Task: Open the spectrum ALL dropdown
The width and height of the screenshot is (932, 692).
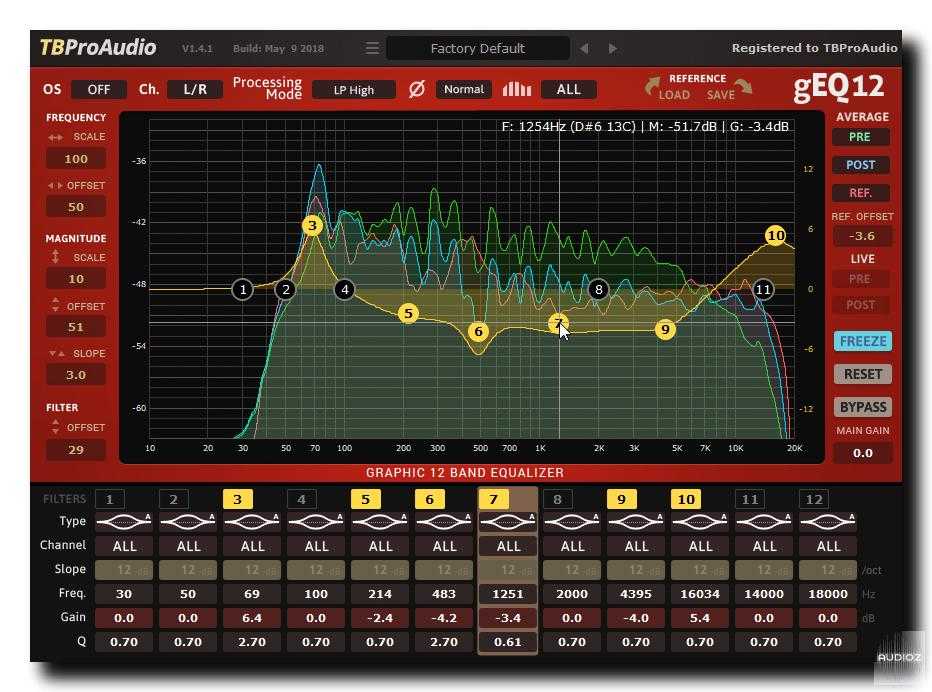Action: [x=568, y=89]
